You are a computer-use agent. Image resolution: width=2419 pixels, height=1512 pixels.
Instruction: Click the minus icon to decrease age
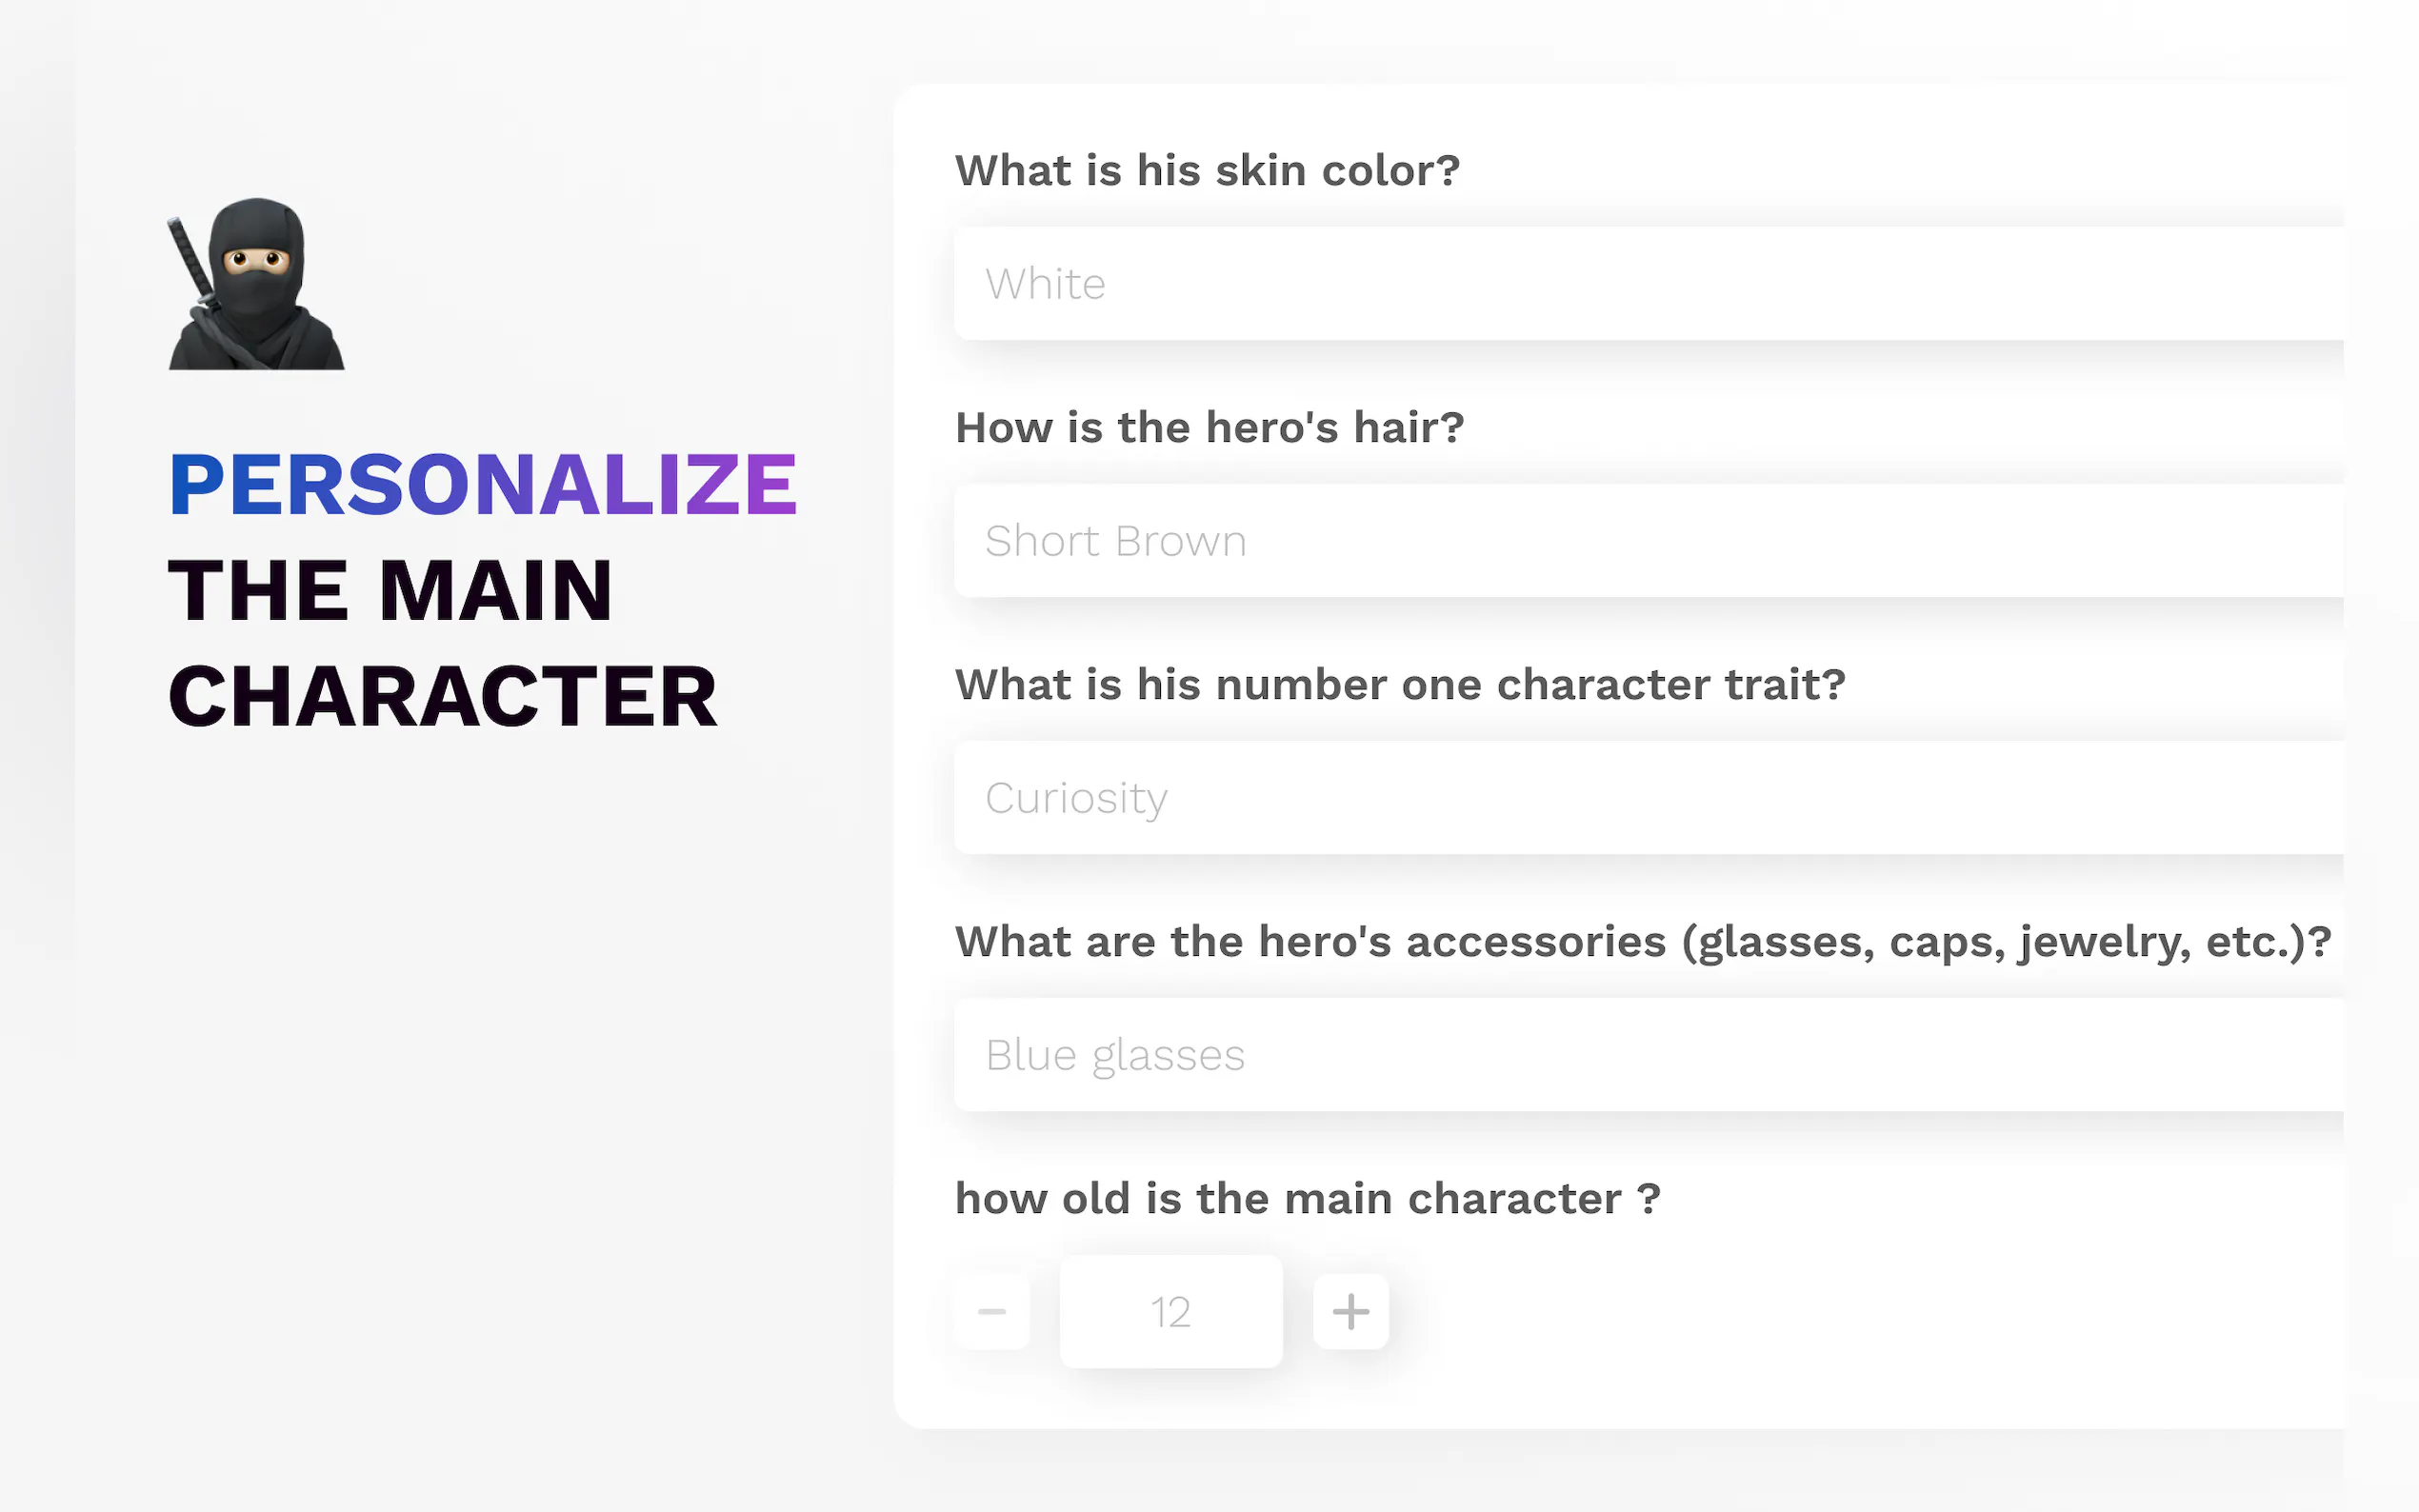tap(992, 1311)
